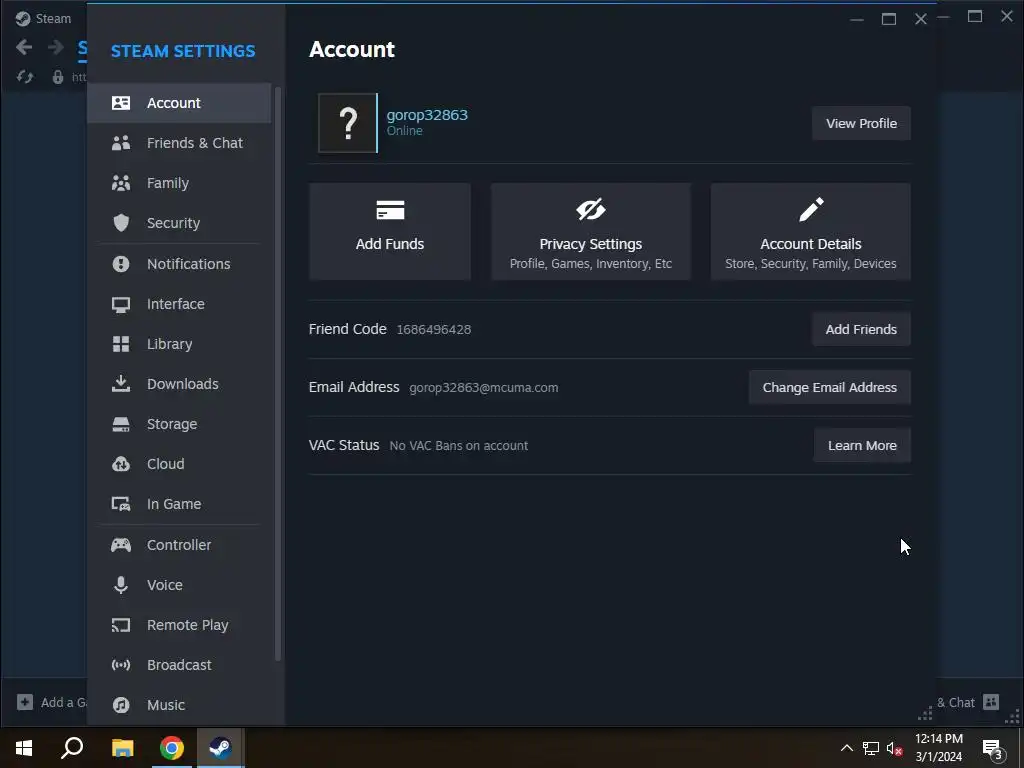Open Friends & Chat grid icon in Steam window
This screenshot has height=768, width=1024.
tap(991, 702)
